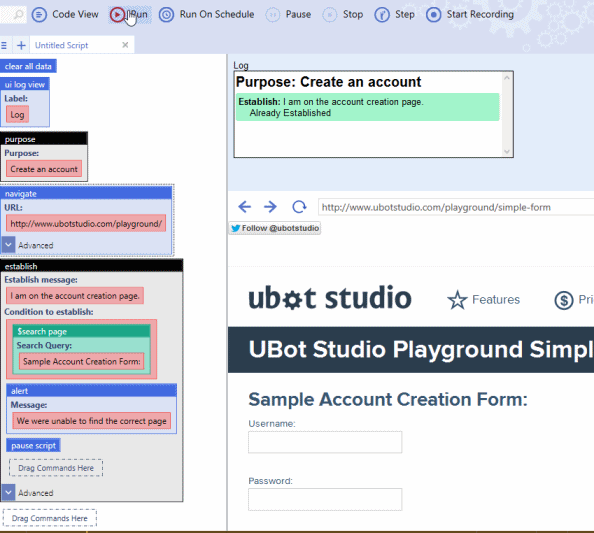Open Code View from the toolbar
Viewport: 594px width, 533px height.
(x=65, y=14)
